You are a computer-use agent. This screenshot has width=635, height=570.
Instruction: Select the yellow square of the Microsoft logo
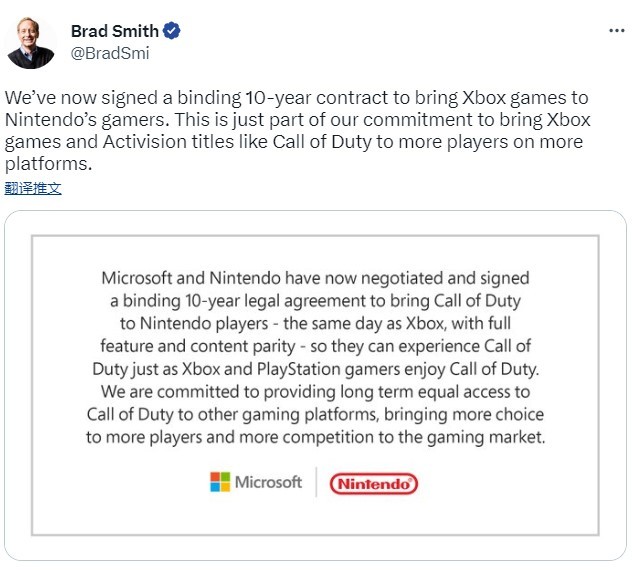pos(225,487)
